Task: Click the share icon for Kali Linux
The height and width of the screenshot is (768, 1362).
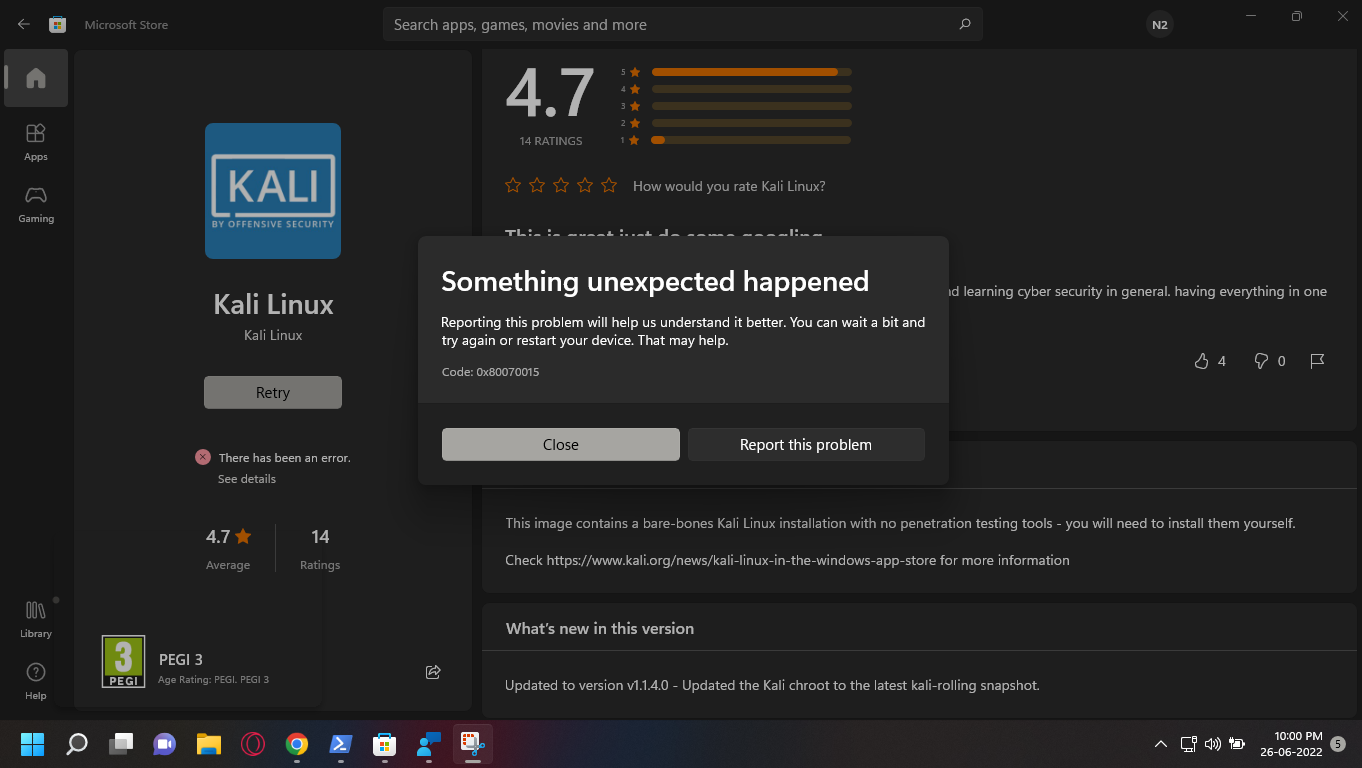Action: coord(433,672)
